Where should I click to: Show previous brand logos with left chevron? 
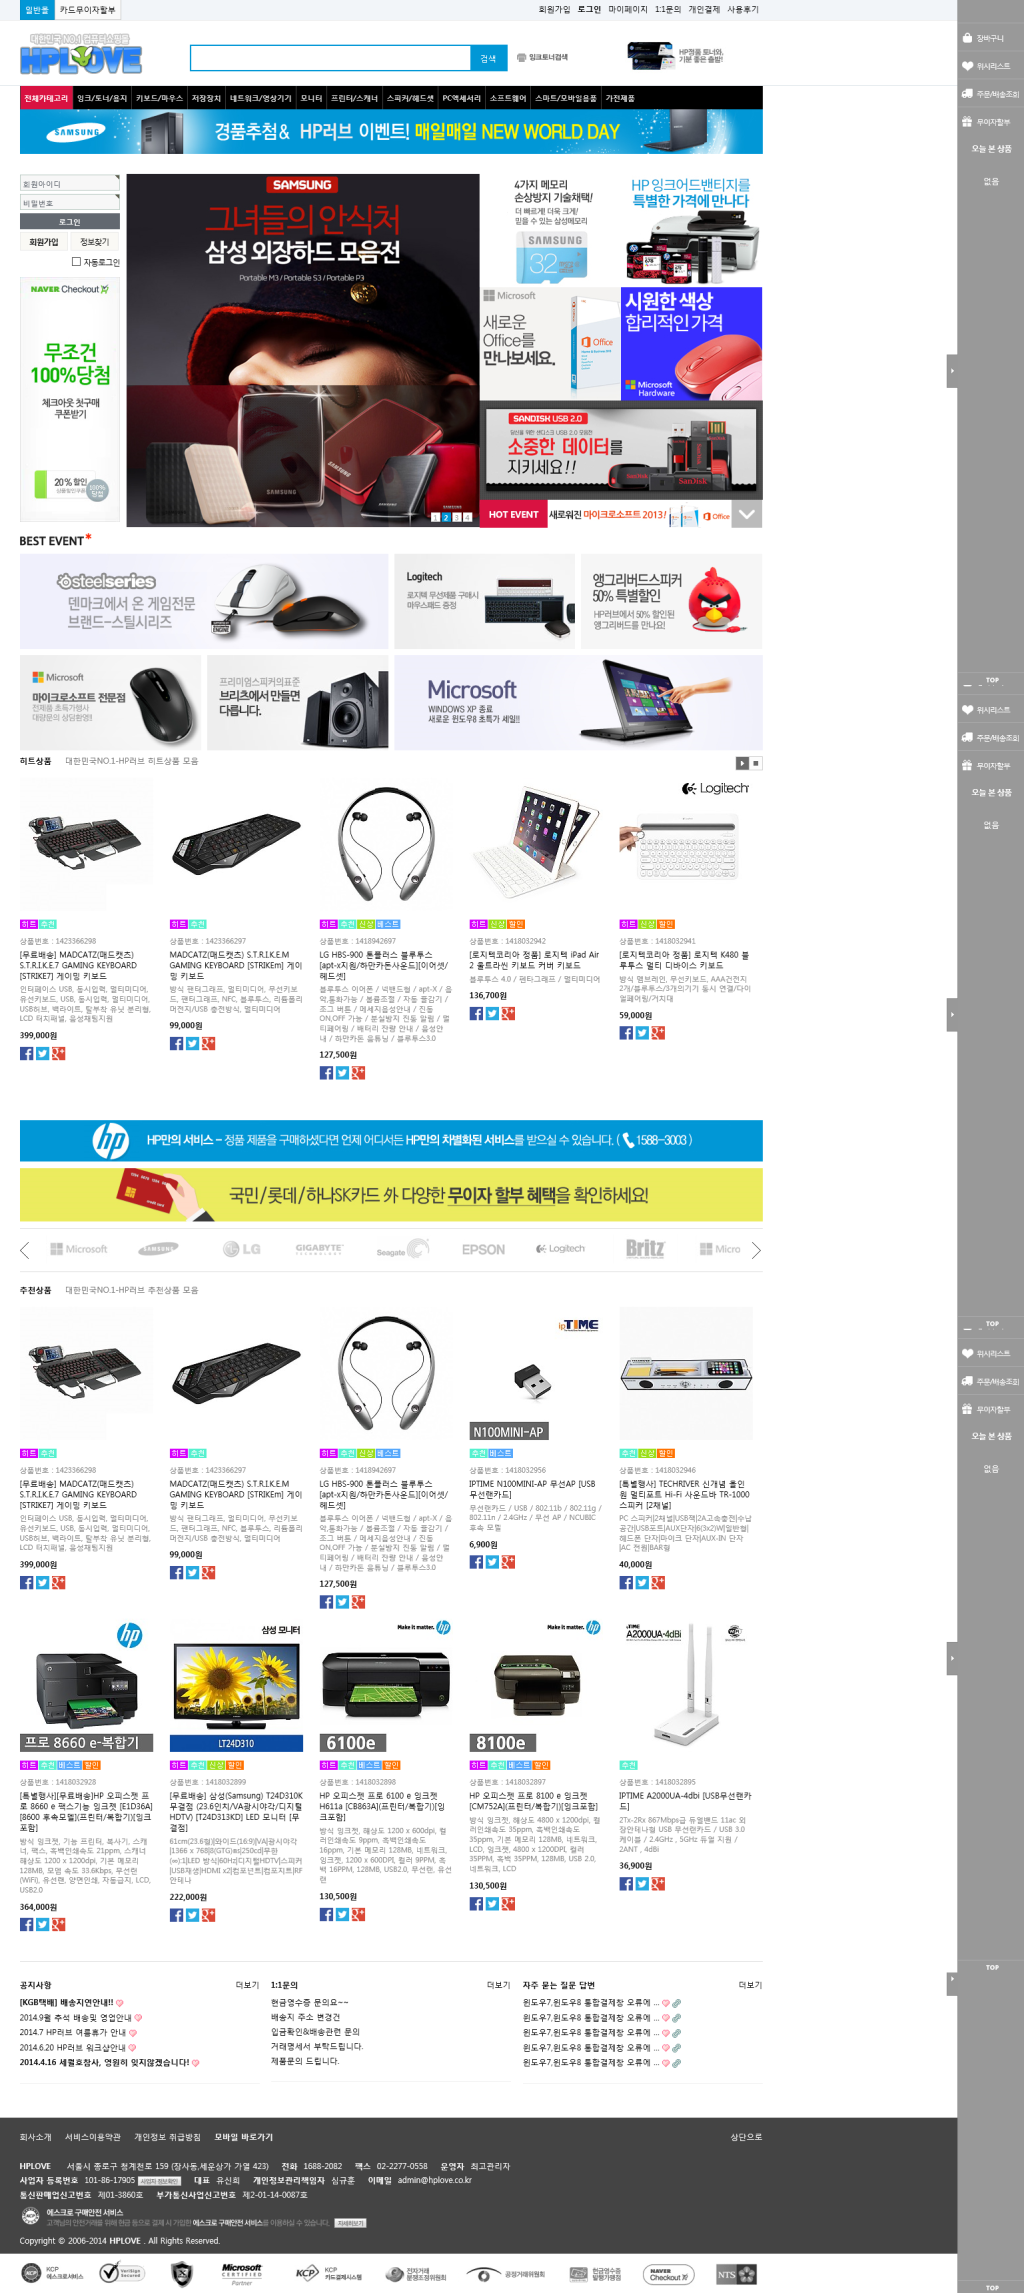point(25,1250)
